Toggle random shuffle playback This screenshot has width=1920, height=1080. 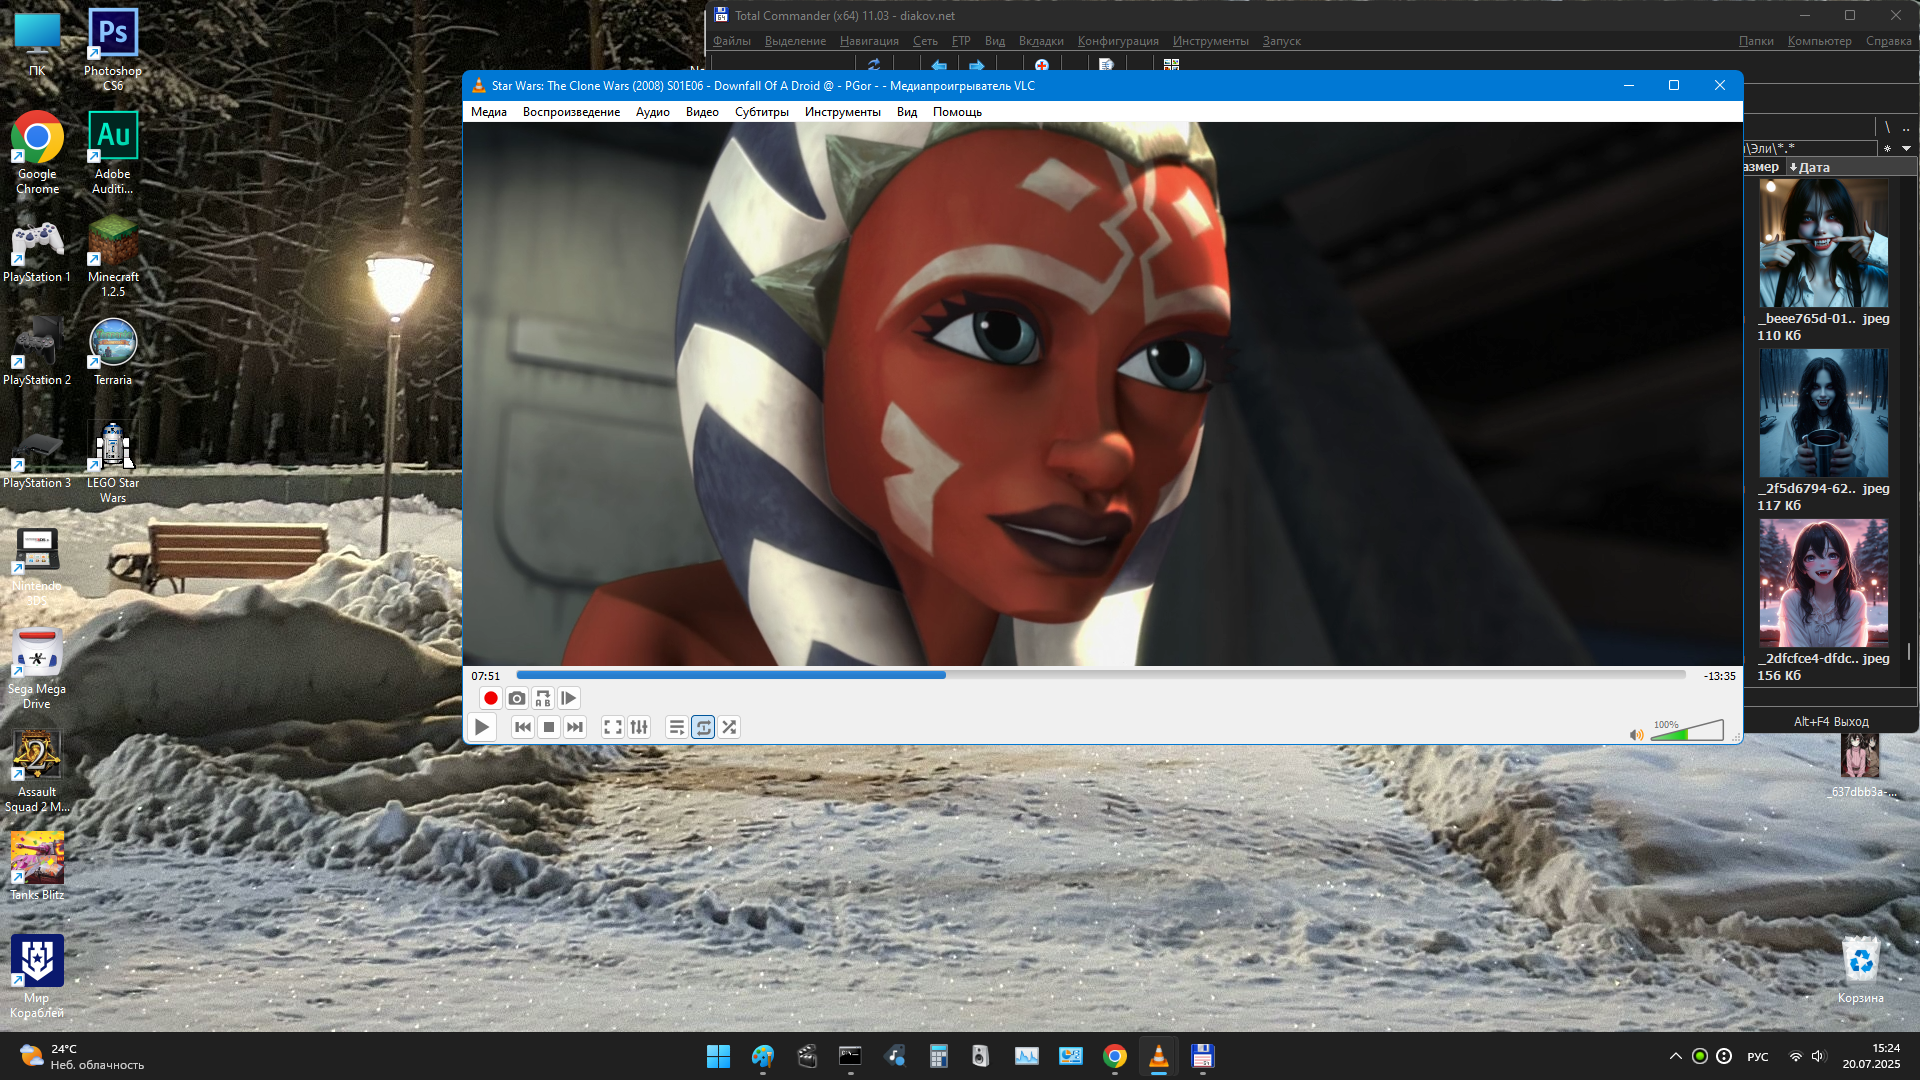point(729,728)
